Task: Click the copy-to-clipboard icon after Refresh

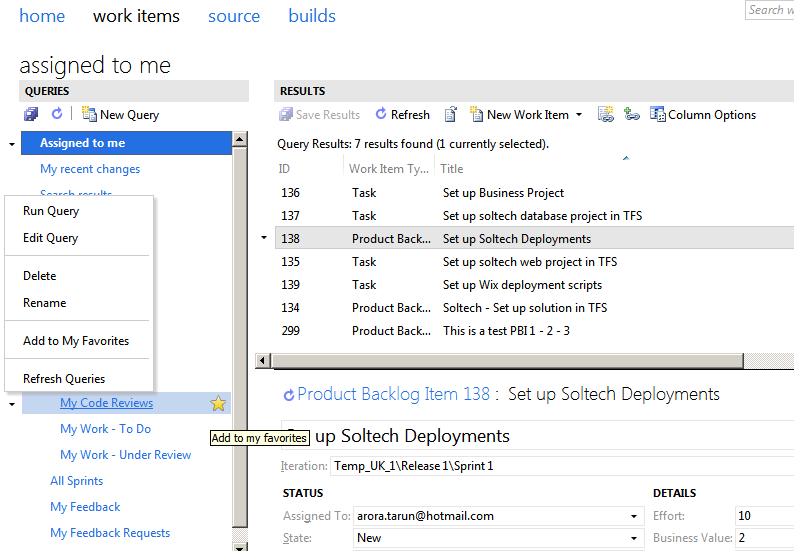Action: pos(450,115)
